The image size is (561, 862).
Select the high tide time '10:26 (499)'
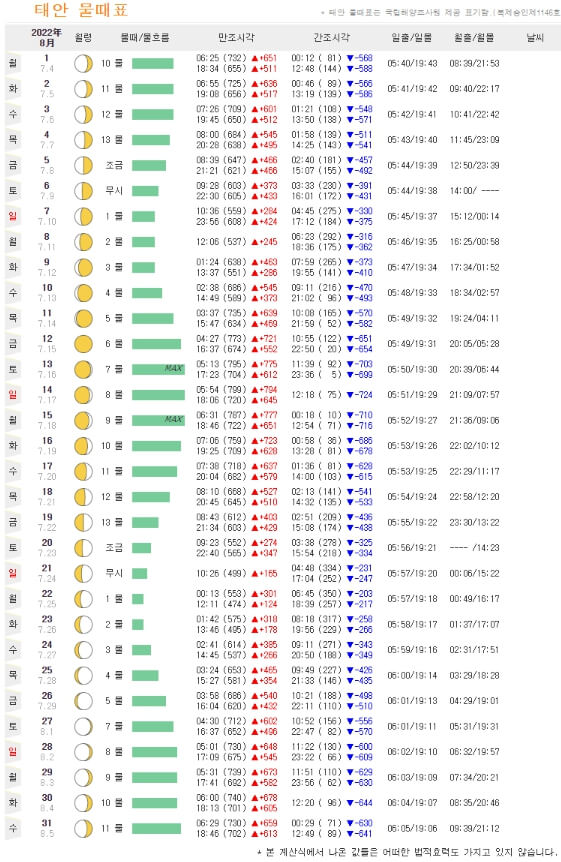222,573
